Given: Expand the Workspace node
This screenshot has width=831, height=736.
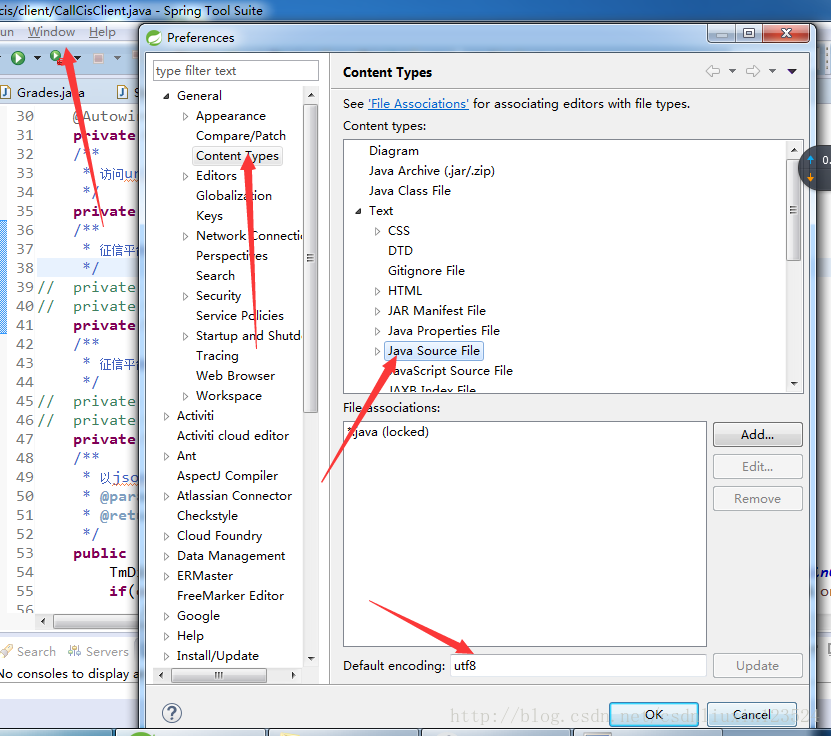Looking at the screenshot, I should pos(185,396).
